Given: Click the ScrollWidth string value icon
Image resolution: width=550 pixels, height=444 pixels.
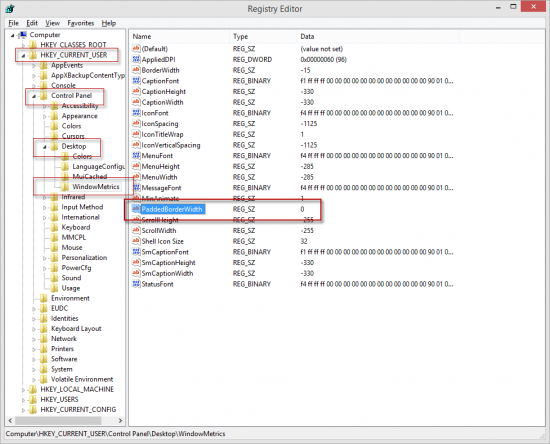Looking at the screenshot, I should [x=136, y=230].
